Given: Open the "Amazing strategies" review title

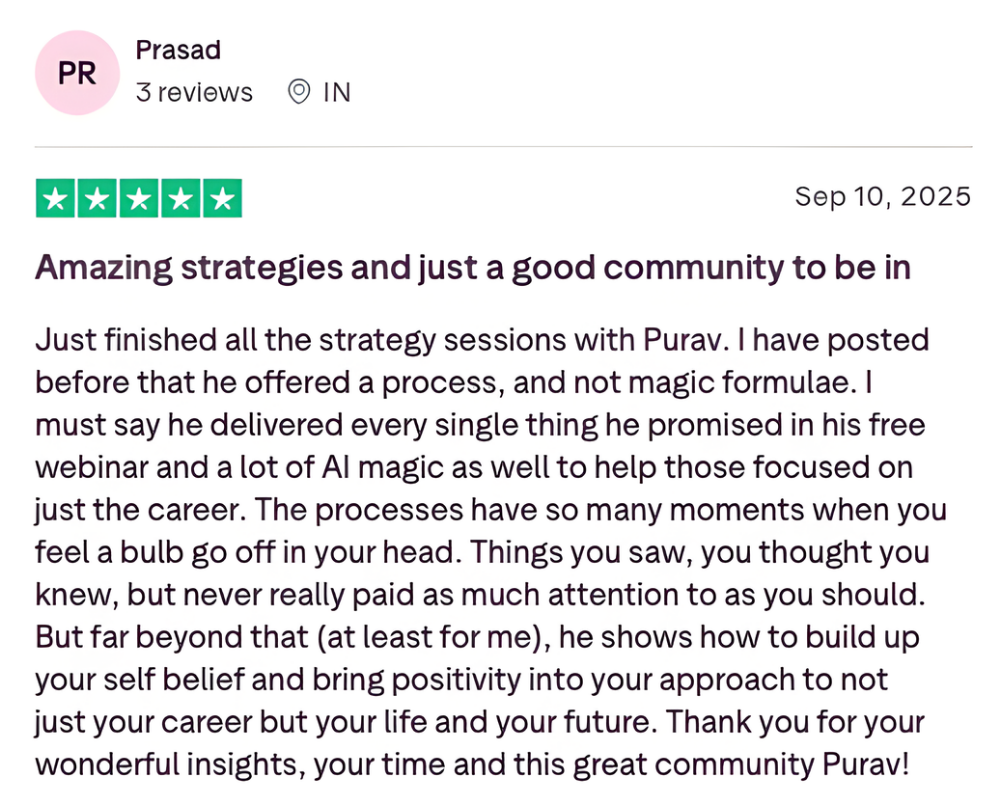Looking at the screenshot, I should (472, 268).
